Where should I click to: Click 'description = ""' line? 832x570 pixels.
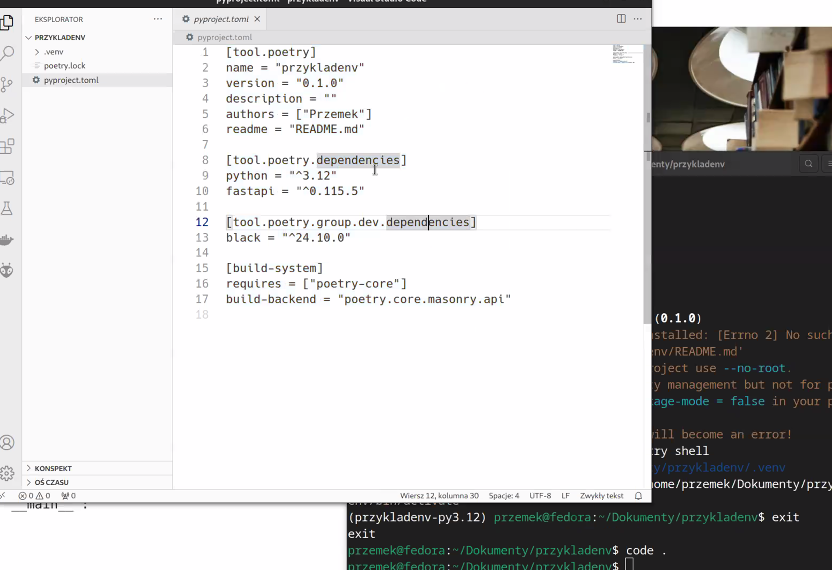[x=281, y=99]
